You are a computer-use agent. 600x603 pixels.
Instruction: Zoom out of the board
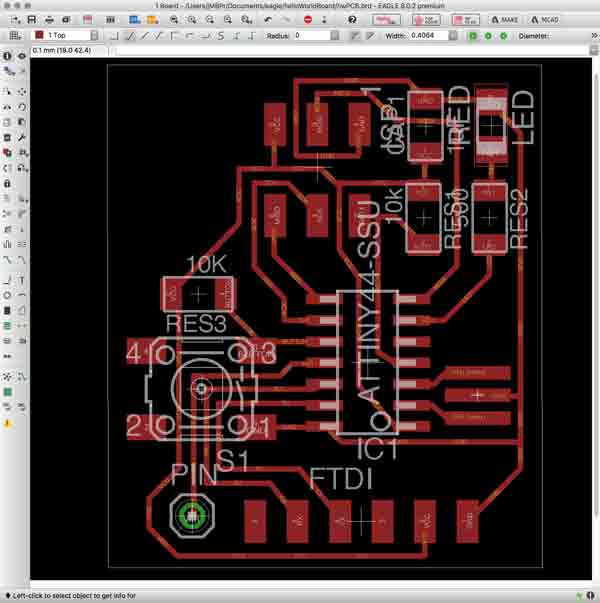tap(210, 20)
